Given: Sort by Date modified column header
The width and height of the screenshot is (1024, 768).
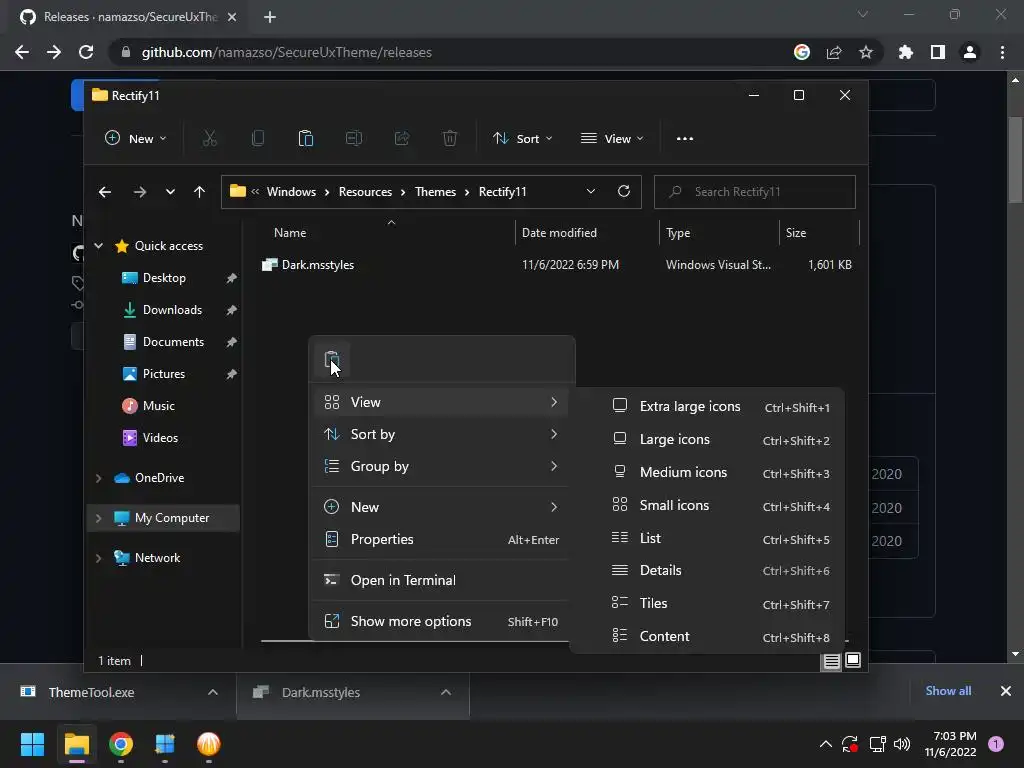Looking at the screenshot, I should coord(586,232).
